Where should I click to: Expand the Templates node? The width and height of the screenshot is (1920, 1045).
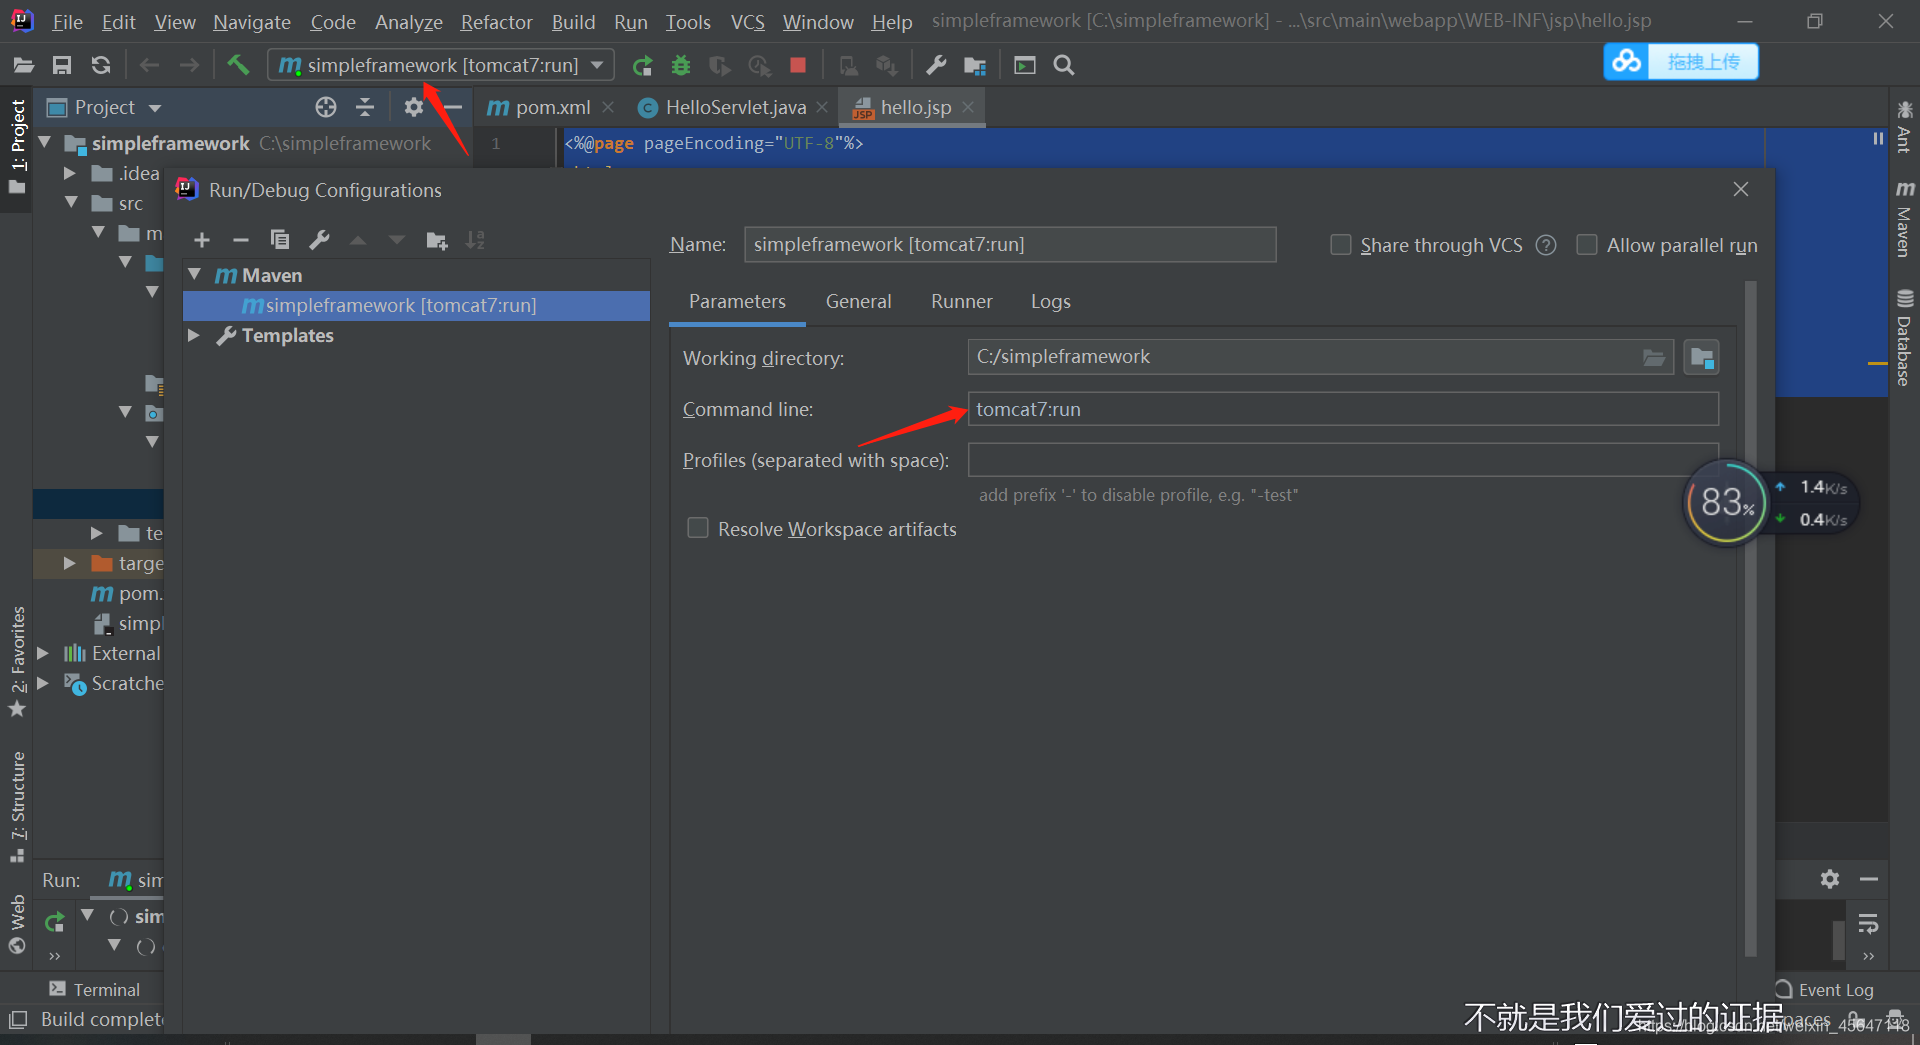194,335
